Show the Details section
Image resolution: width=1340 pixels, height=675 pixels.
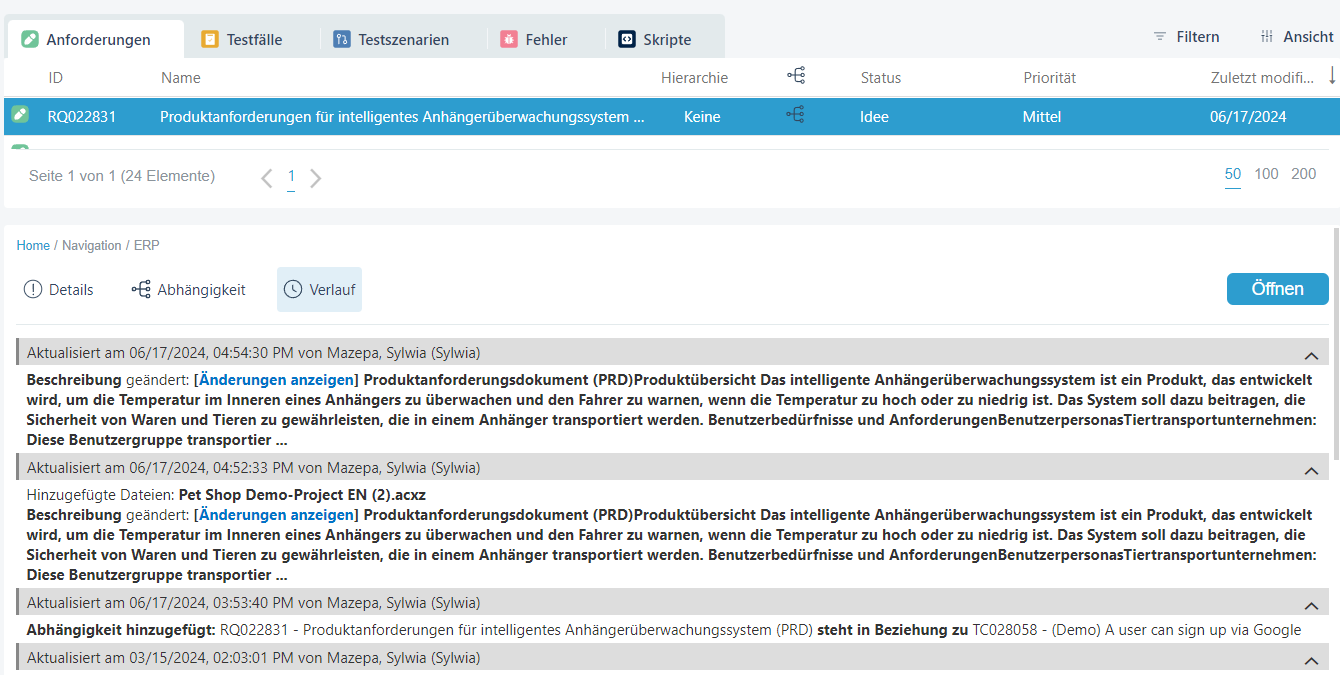click(58, 290)
